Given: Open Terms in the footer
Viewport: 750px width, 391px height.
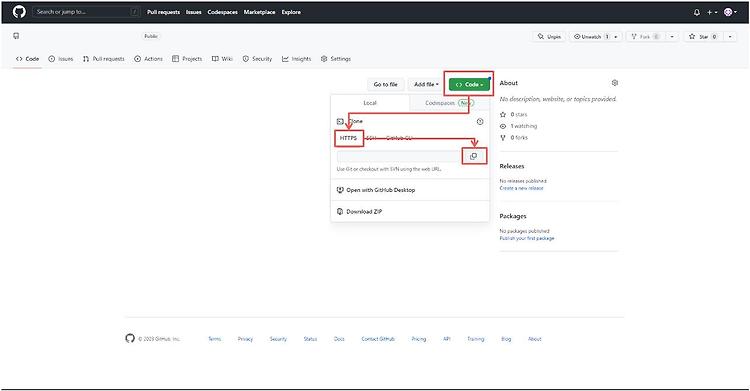Looking at the screenshot, I should point(215,339).
